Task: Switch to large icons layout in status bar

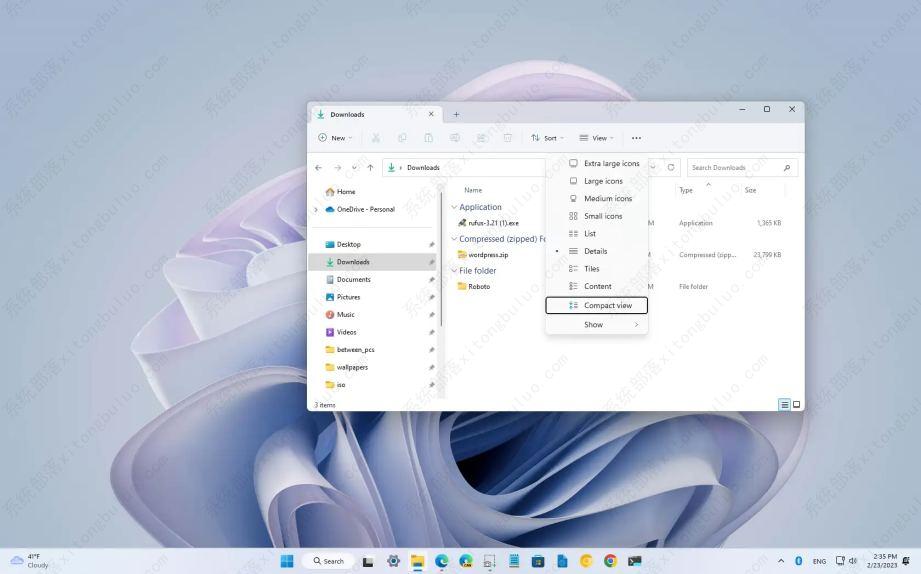Action: (x=797, y=405)
